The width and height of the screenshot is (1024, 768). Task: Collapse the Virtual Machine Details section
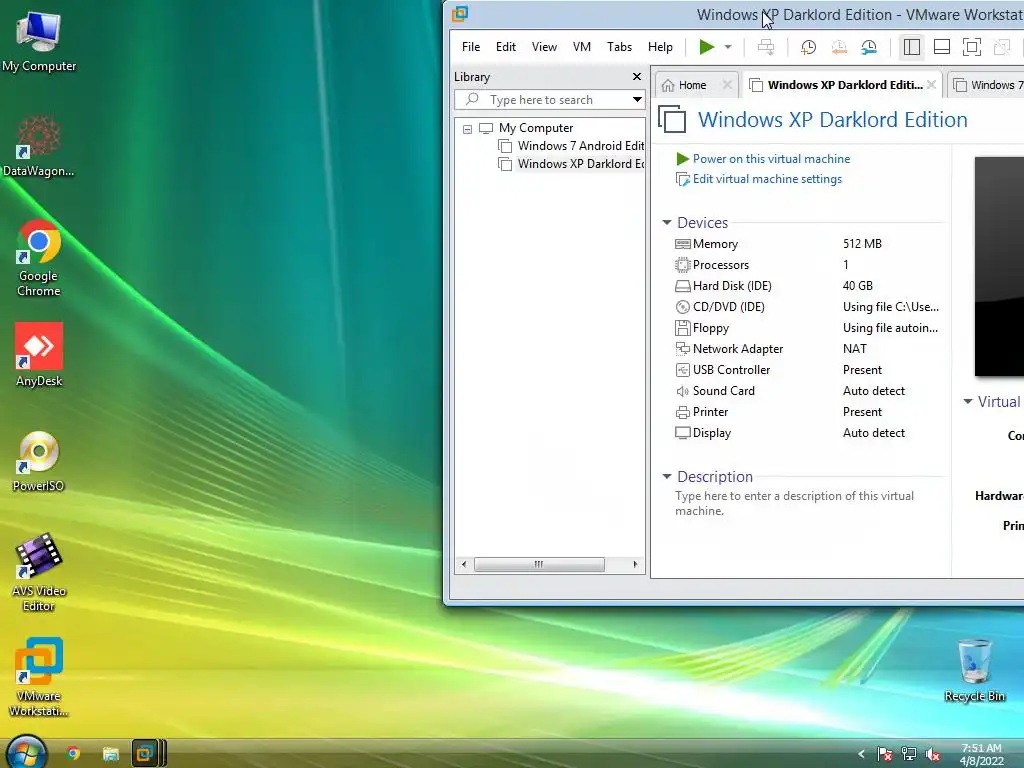[968, 402]
